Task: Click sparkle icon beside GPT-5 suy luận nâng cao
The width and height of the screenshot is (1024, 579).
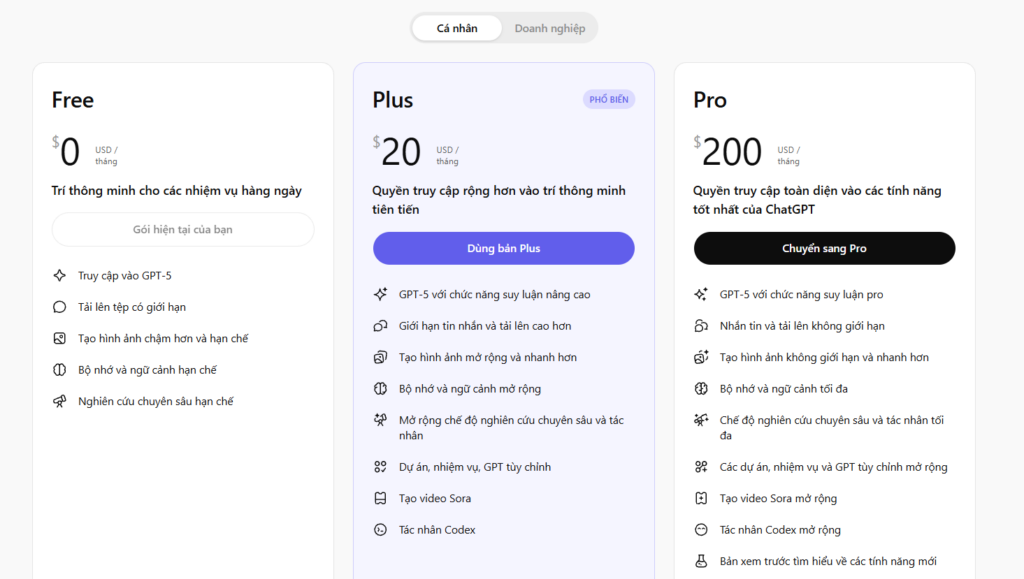Action: pos(380,294)
